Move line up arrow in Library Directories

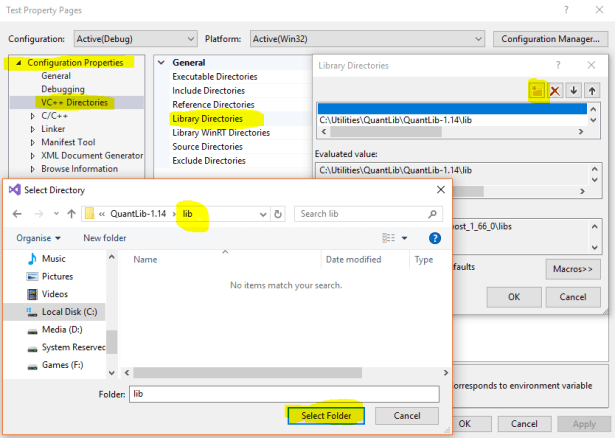tap(592, 91)
